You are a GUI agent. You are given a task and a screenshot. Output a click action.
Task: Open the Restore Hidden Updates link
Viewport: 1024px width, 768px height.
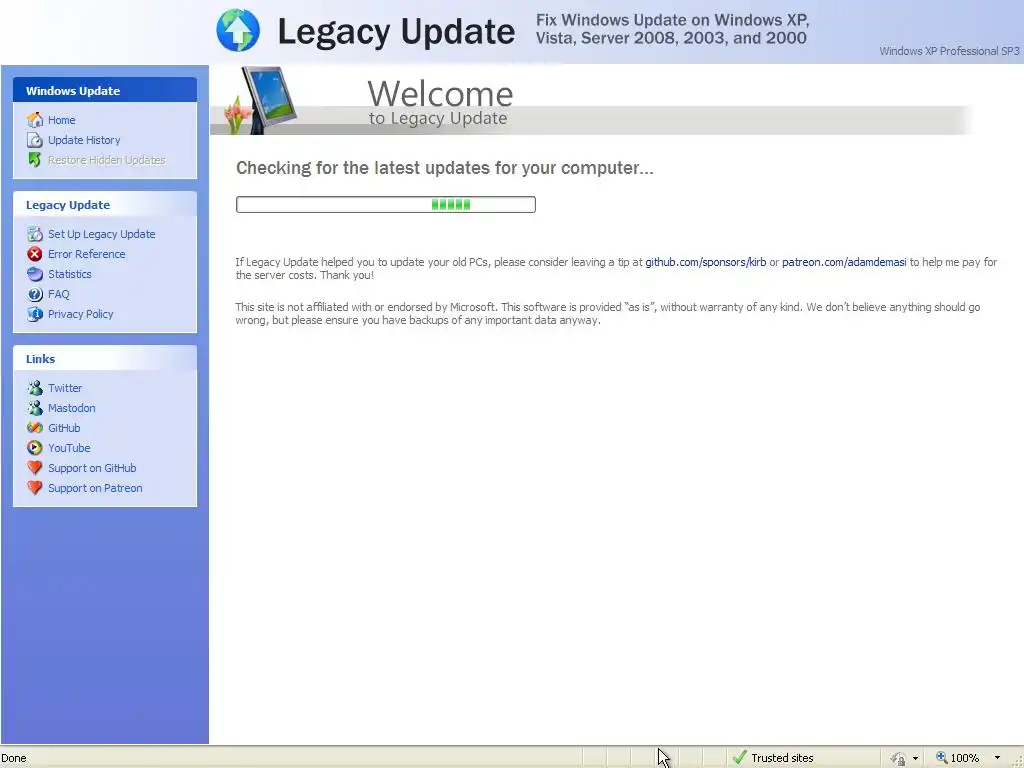click(106, 160)
